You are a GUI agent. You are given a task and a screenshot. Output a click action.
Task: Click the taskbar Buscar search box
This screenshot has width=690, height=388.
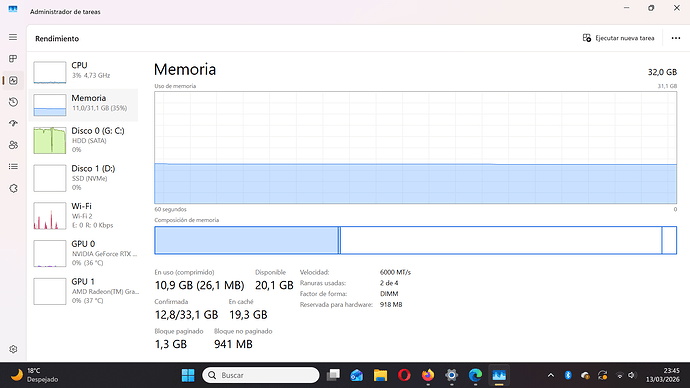point(261,375)
